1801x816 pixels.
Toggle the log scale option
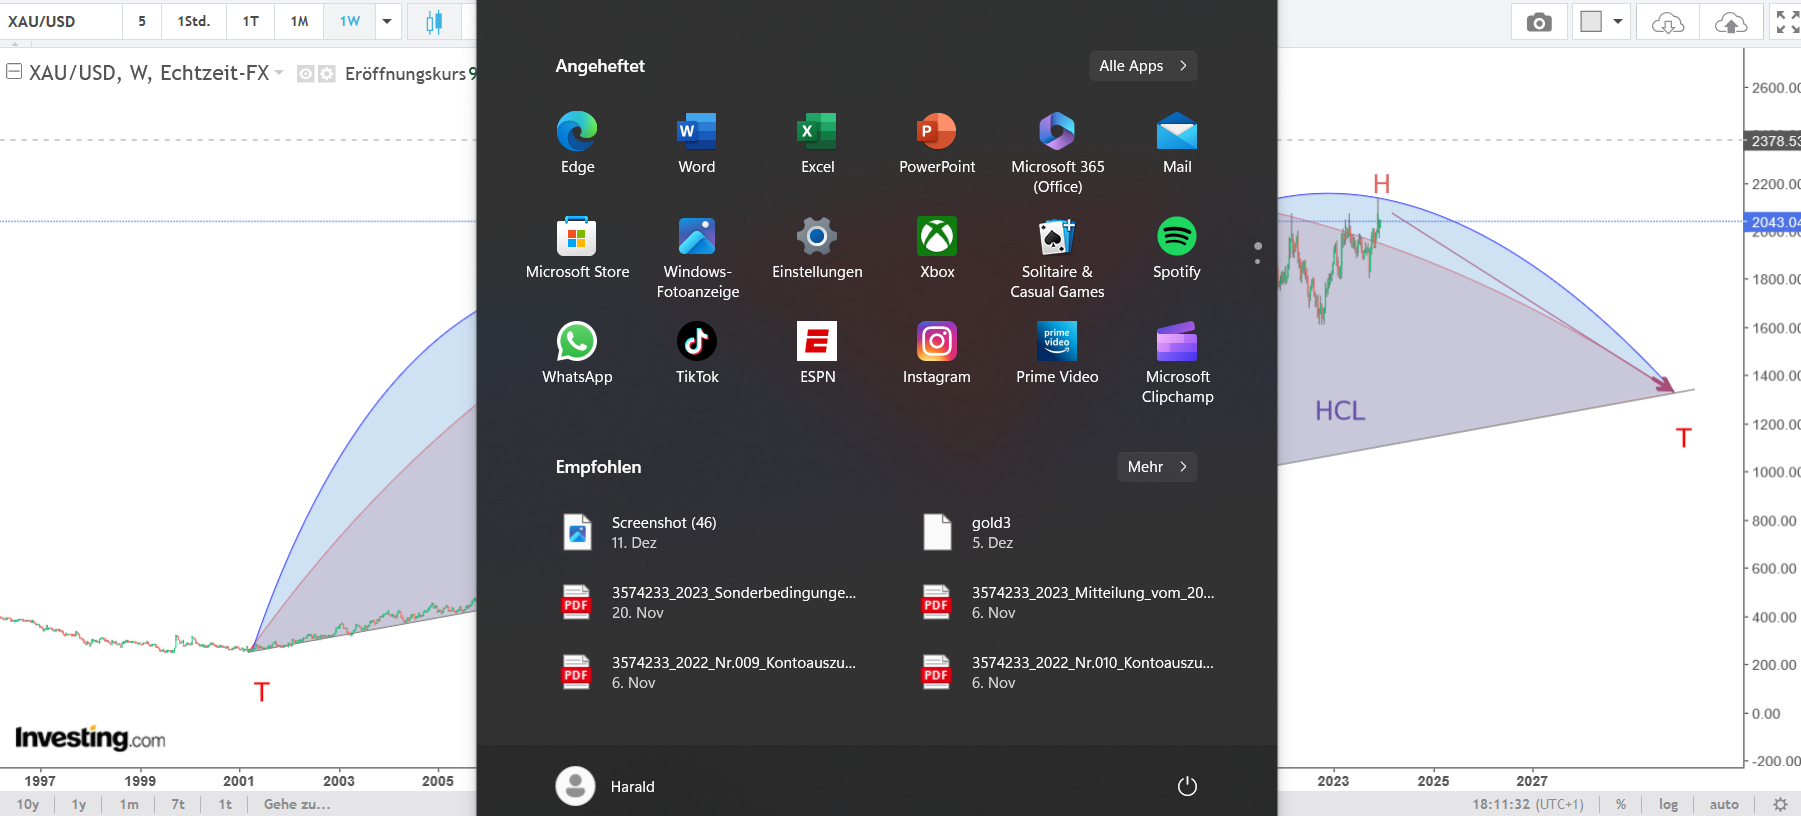tap(1668, 804)
